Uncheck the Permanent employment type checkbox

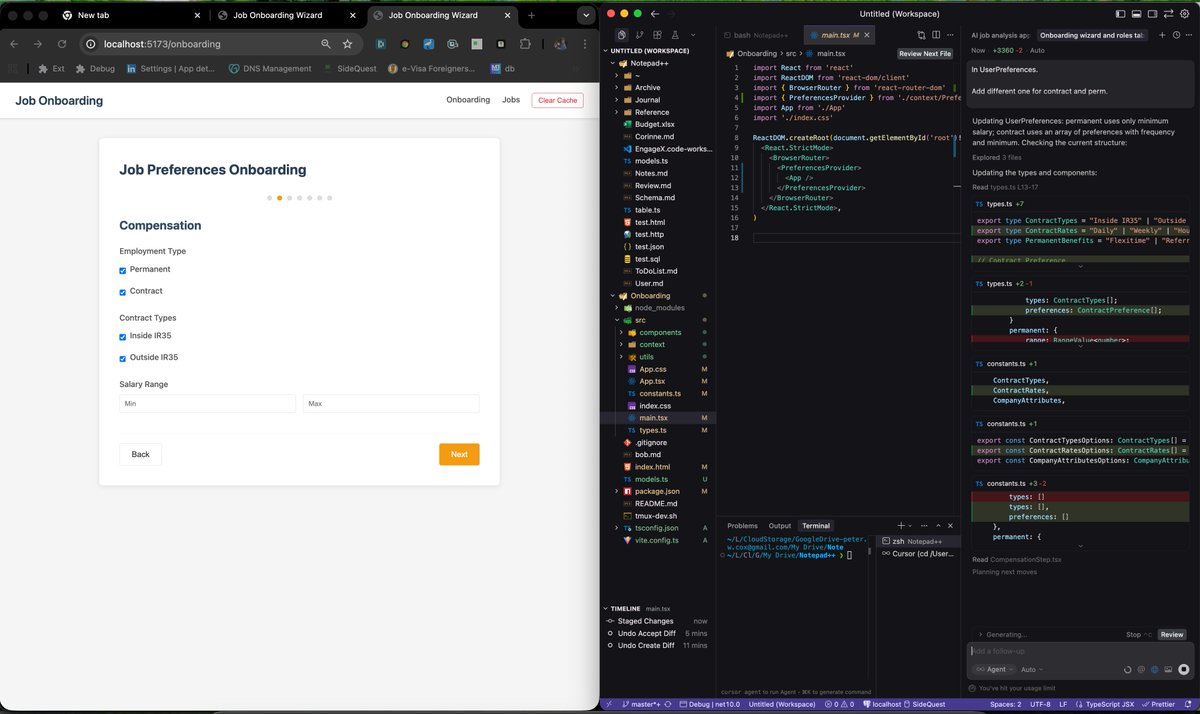coord(123,270)
